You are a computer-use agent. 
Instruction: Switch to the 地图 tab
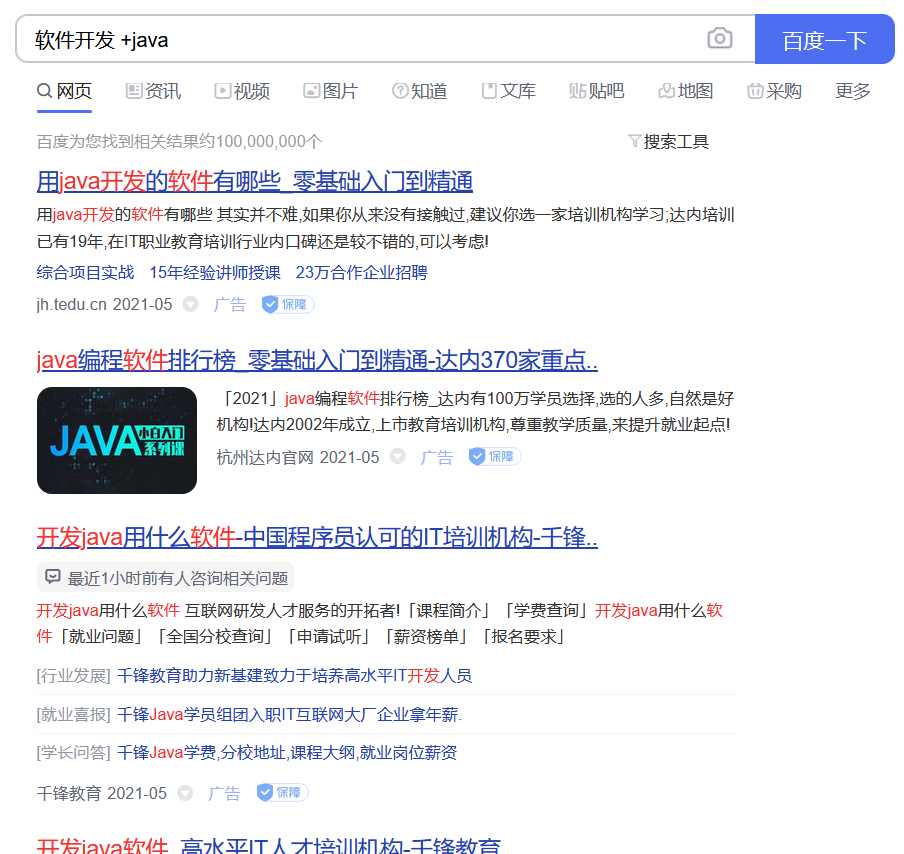[685, 91]
